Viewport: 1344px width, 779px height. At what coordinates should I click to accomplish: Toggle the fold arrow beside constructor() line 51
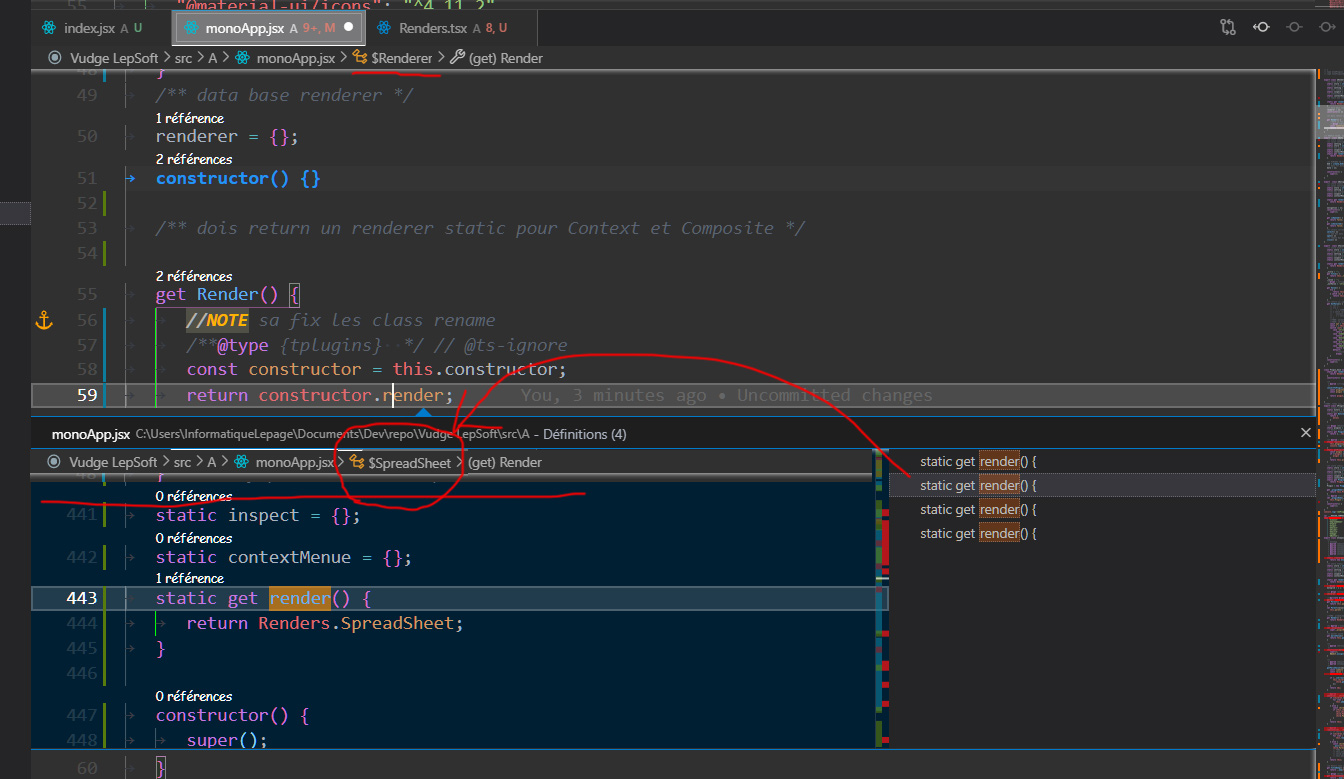coord(131,177)
